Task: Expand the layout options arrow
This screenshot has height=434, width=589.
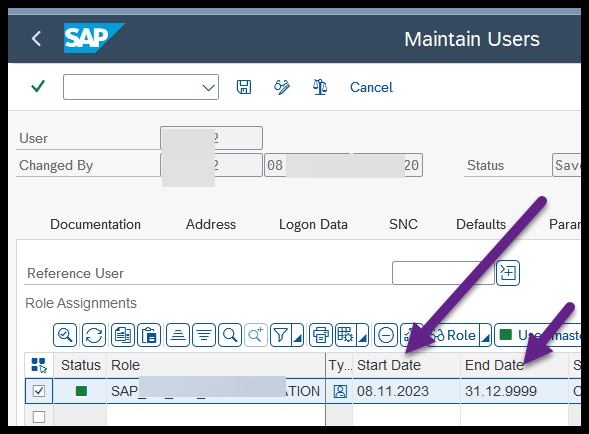Action: pyautogui.click(x=363, y=335)
